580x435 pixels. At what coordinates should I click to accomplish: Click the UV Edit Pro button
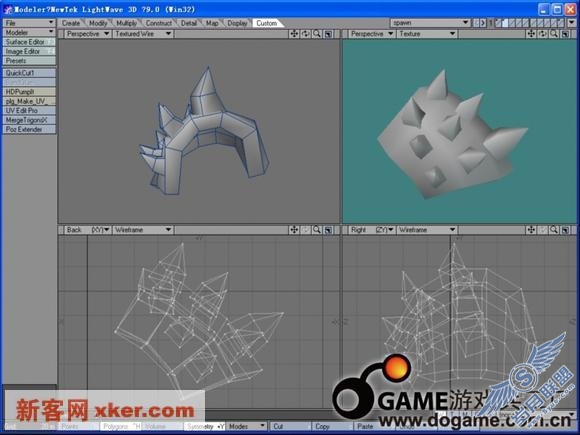[x=29, y=110]
